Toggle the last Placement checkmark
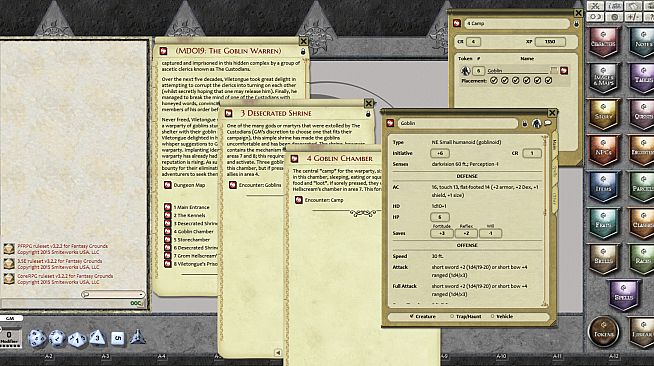The height and width of the screenshot is (366, 654). tap(548, 80)
